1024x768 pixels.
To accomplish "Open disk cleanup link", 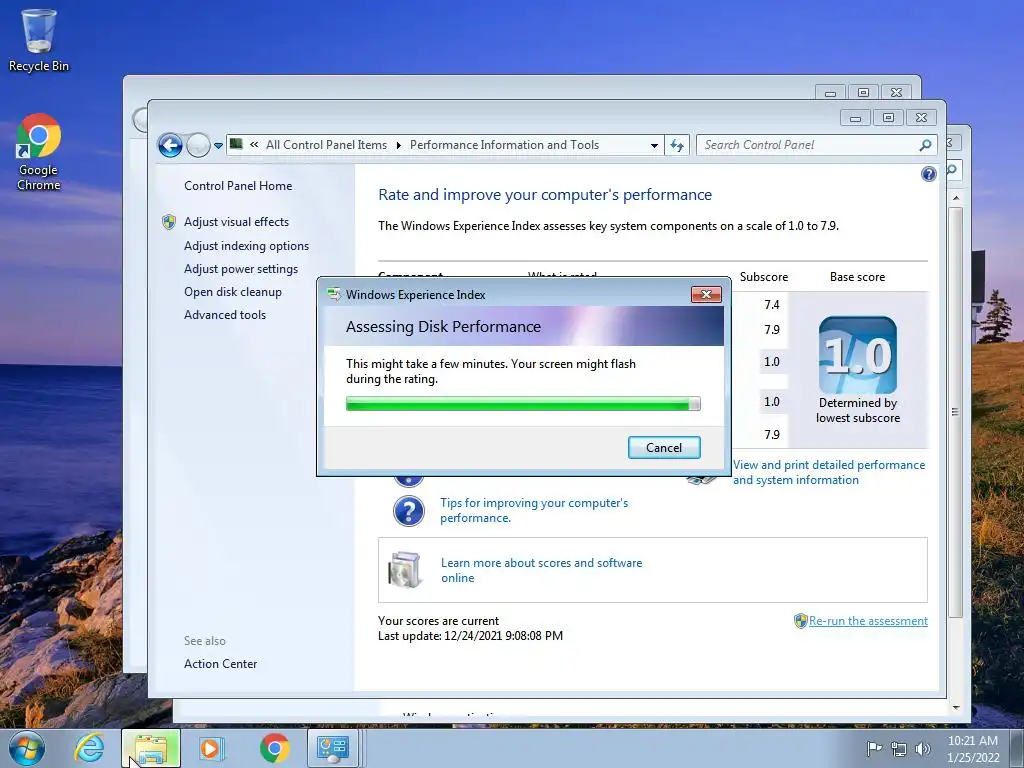I will tap(232, 292).
